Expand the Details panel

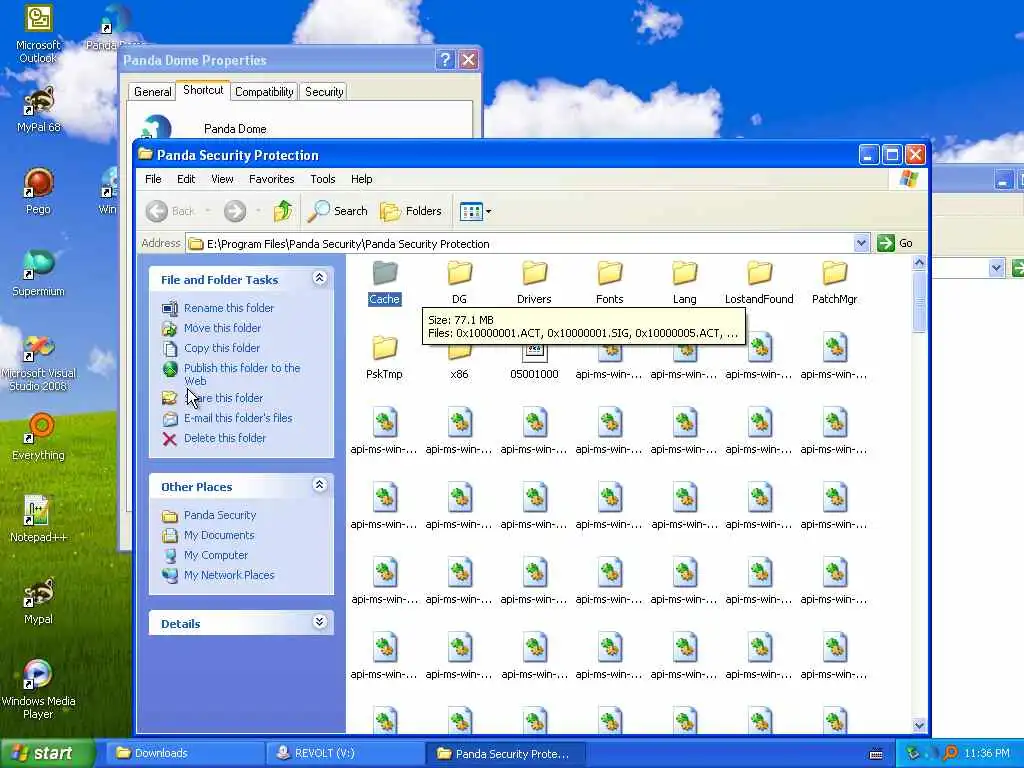click(x=319, y=622)
